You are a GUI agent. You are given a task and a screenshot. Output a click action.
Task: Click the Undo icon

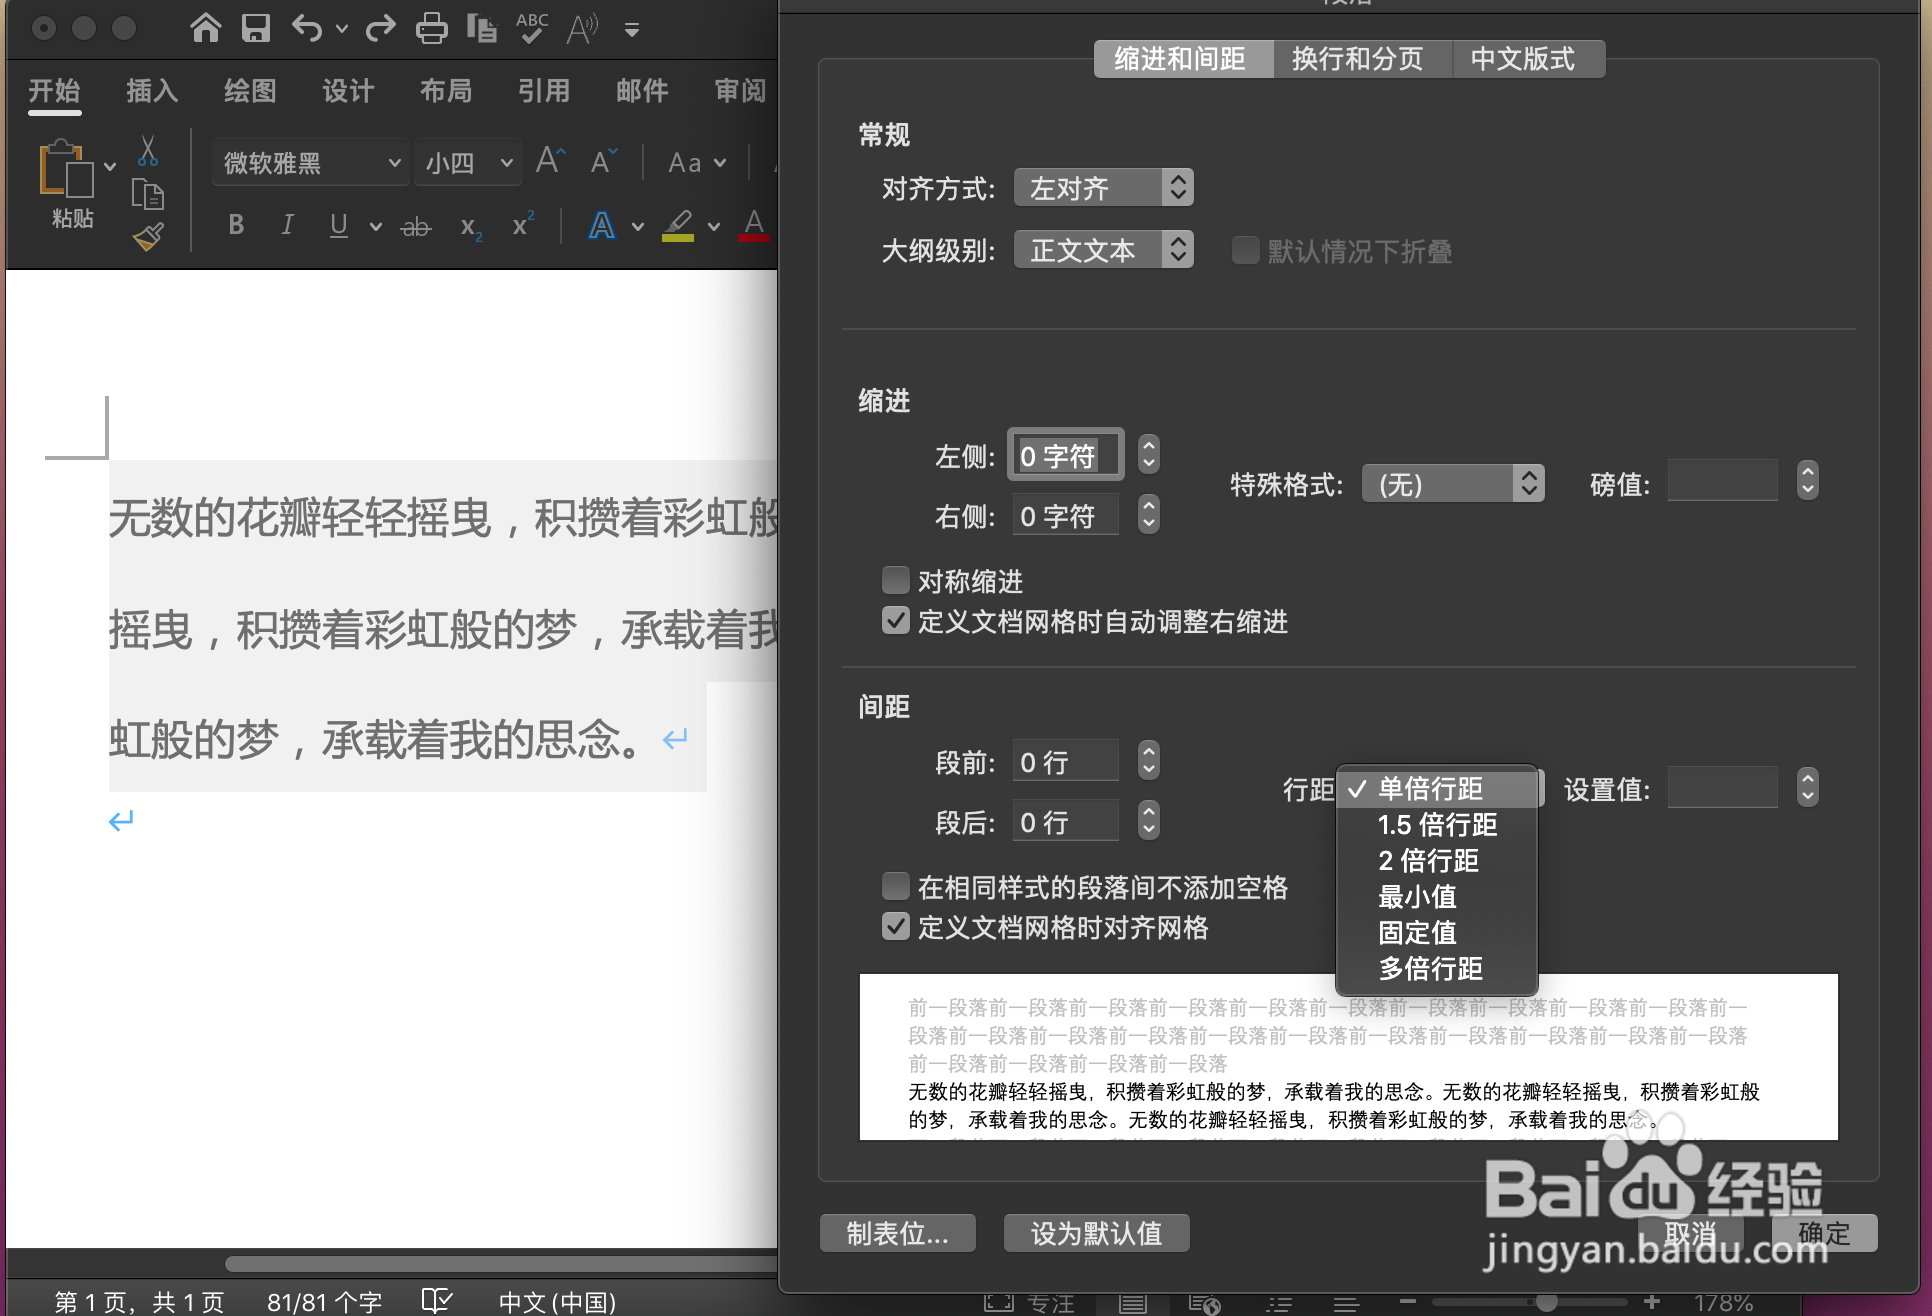coord(308,28)
